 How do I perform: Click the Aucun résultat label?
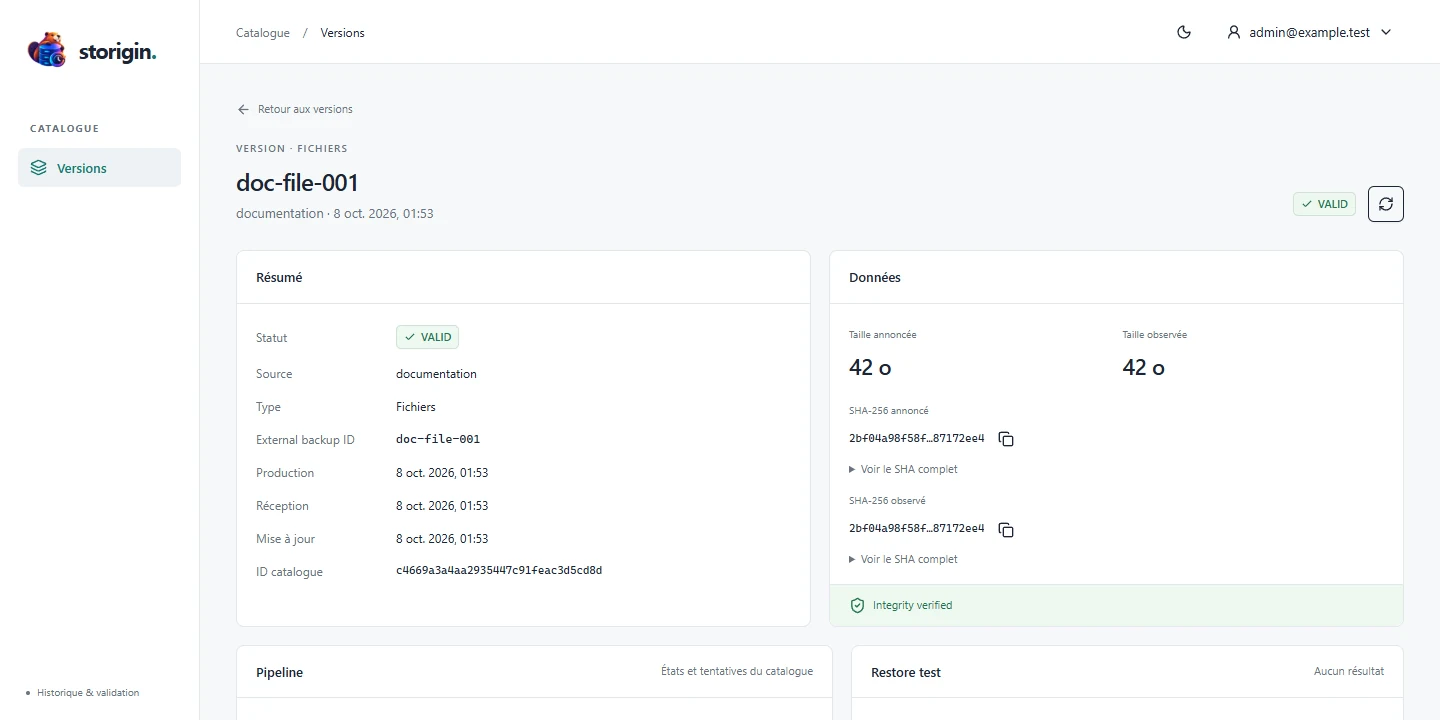(x=1349, y=671)
